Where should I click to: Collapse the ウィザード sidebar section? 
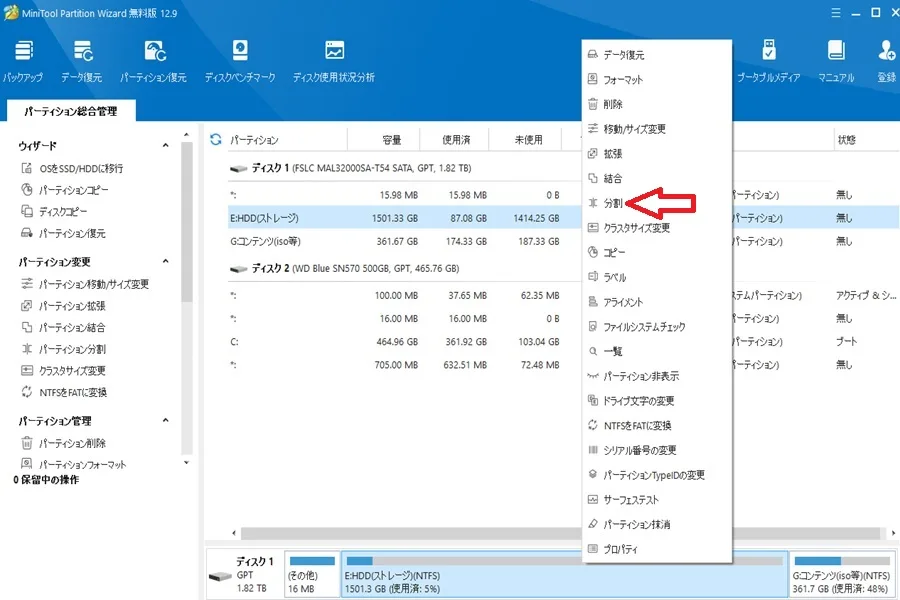coord(165,145)
